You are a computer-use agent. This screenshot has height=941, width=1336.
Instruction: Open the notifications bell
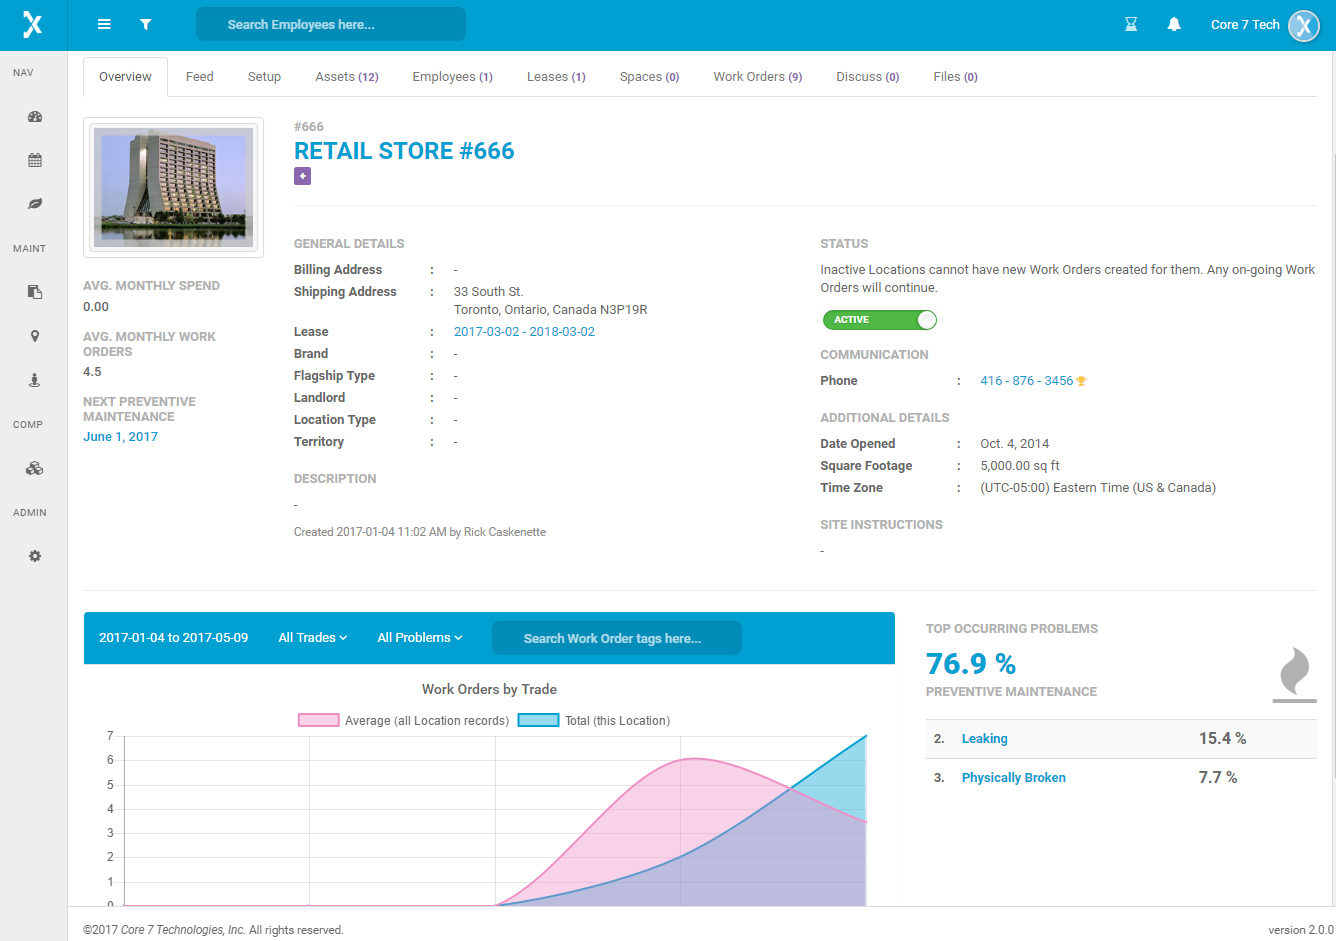click(x=1174, y=24)
